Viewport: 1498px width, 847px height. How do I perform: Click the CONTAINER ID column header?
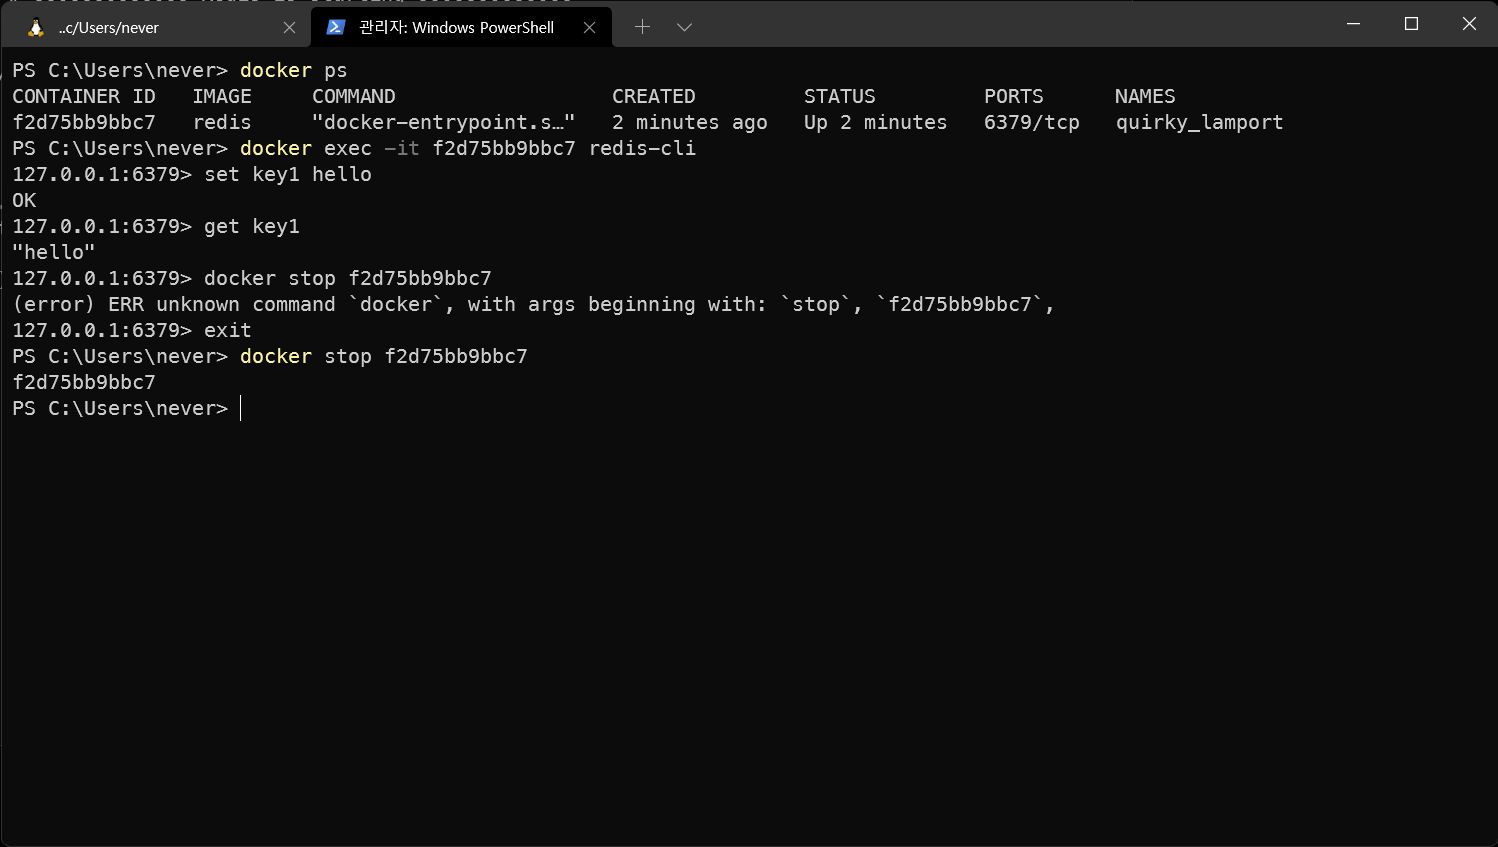coord(84,96)
